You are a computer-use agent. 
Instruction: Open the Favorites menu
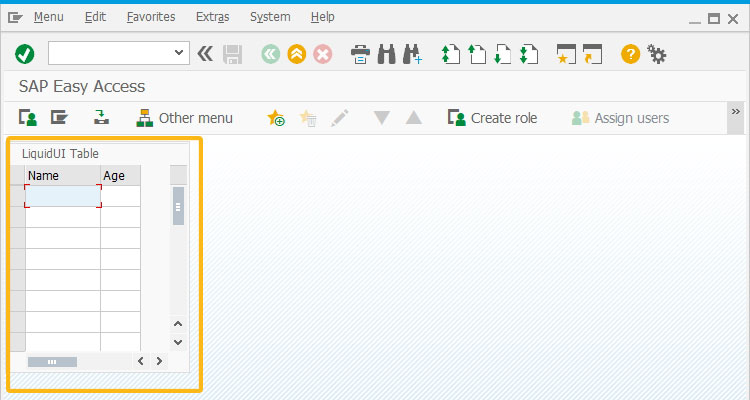151,17
